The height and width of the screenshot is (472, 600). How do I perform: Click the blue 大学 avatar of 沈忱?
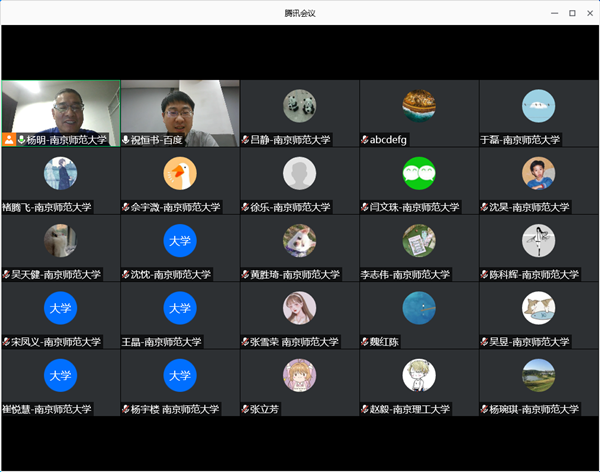pyautogui.click(x=180, y=241)
